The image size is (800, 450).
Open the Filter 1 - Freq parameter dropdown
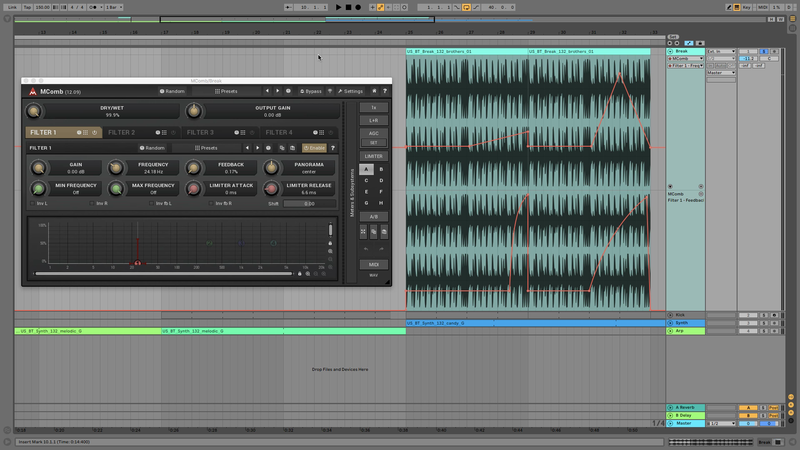click(686, 66)
